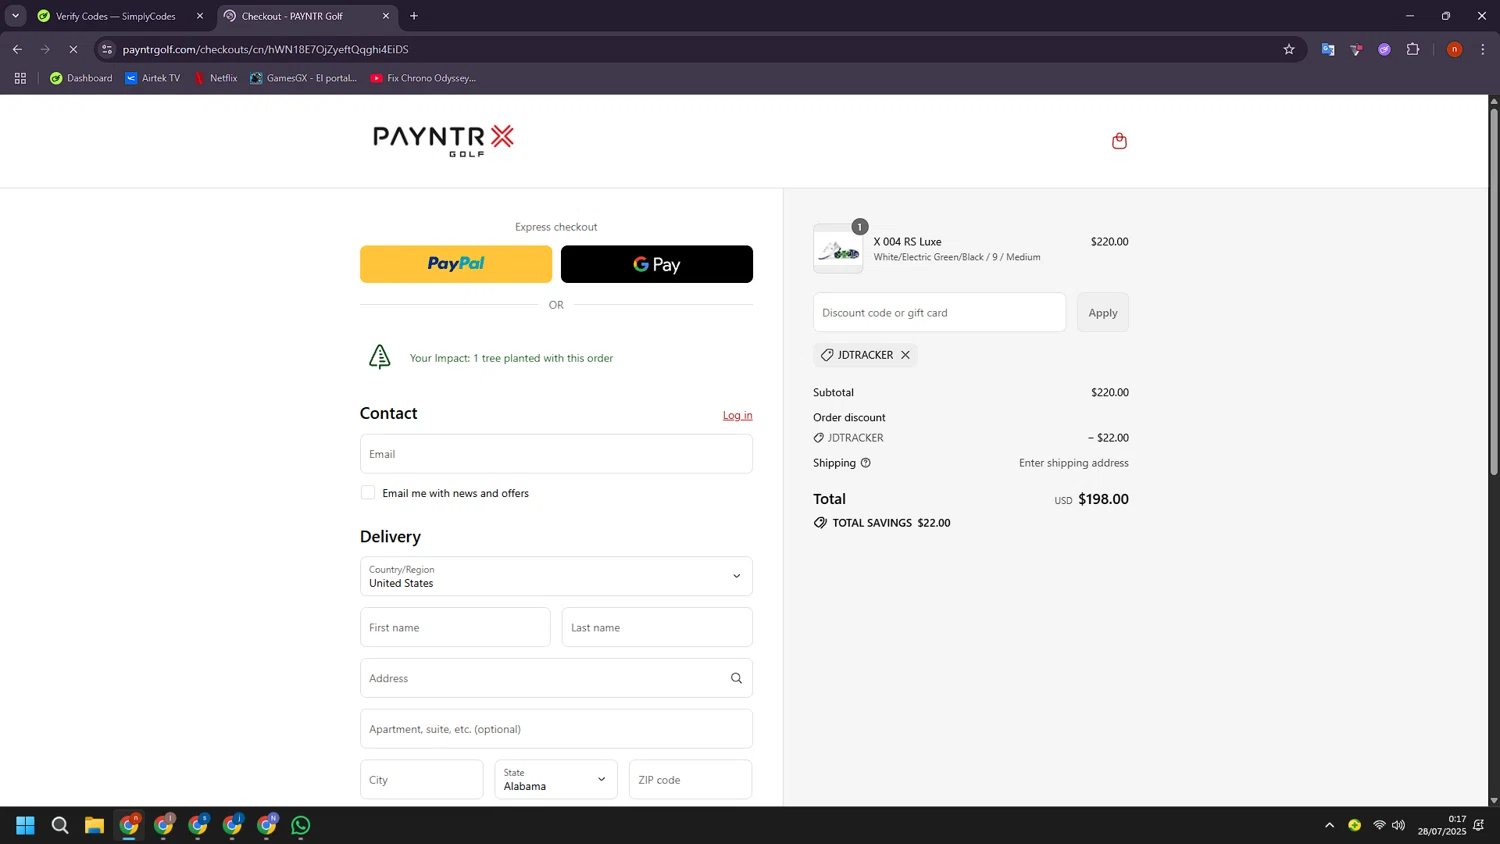Open the notifications bell icon
Image resolution: width=1500 pixels, height=844 pixels.
[x=1479, y=825]
